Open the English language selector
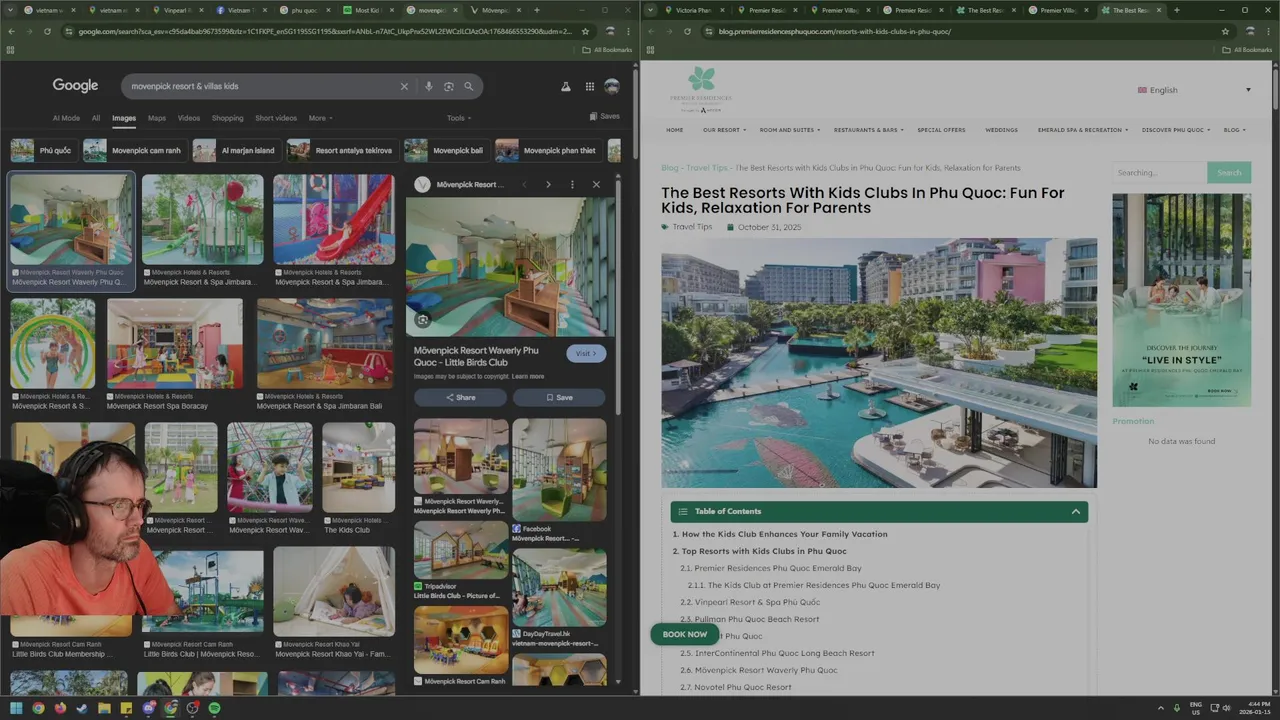Viewport: 1280px width, 720px height. (1194, 90)
